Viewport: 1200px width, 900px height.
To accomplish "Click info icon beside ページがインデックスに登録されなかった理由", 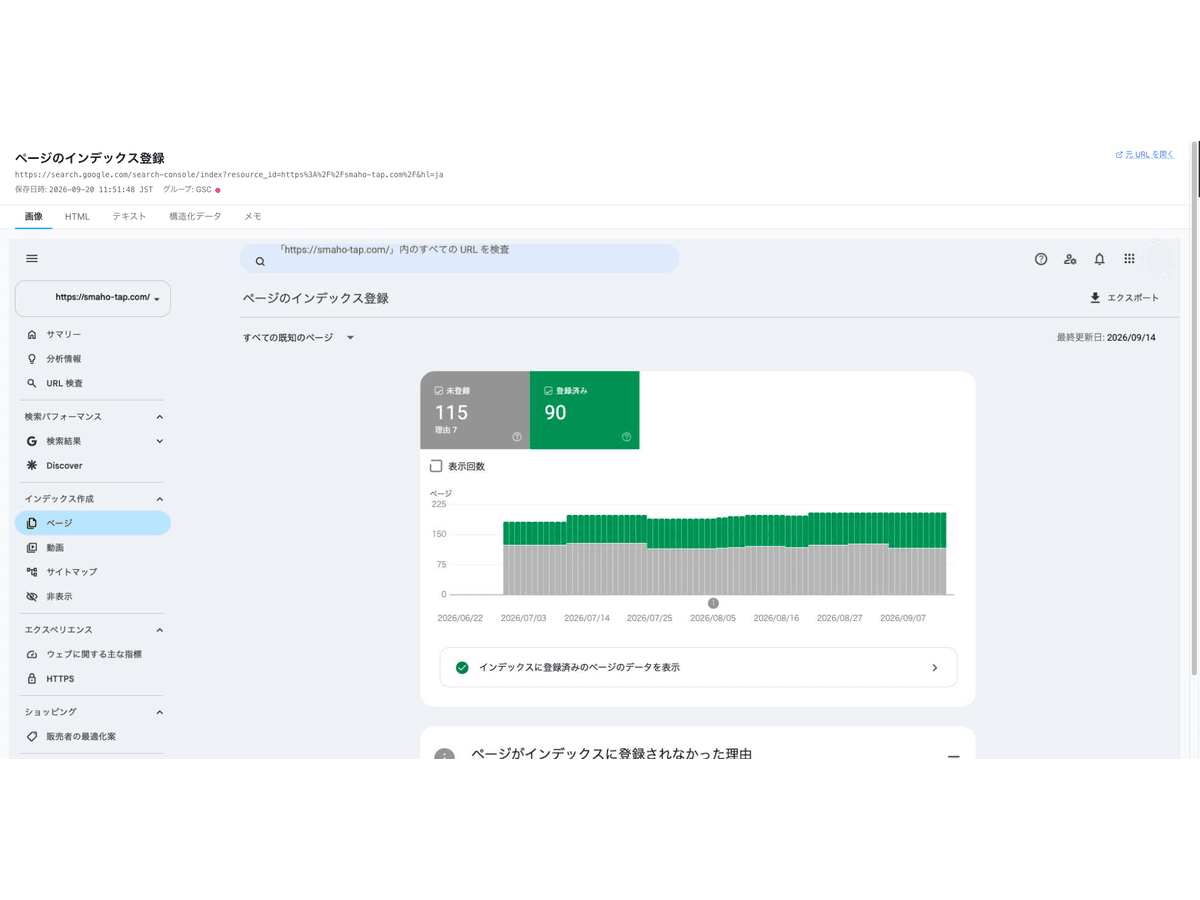I will (x=445, y=755).
